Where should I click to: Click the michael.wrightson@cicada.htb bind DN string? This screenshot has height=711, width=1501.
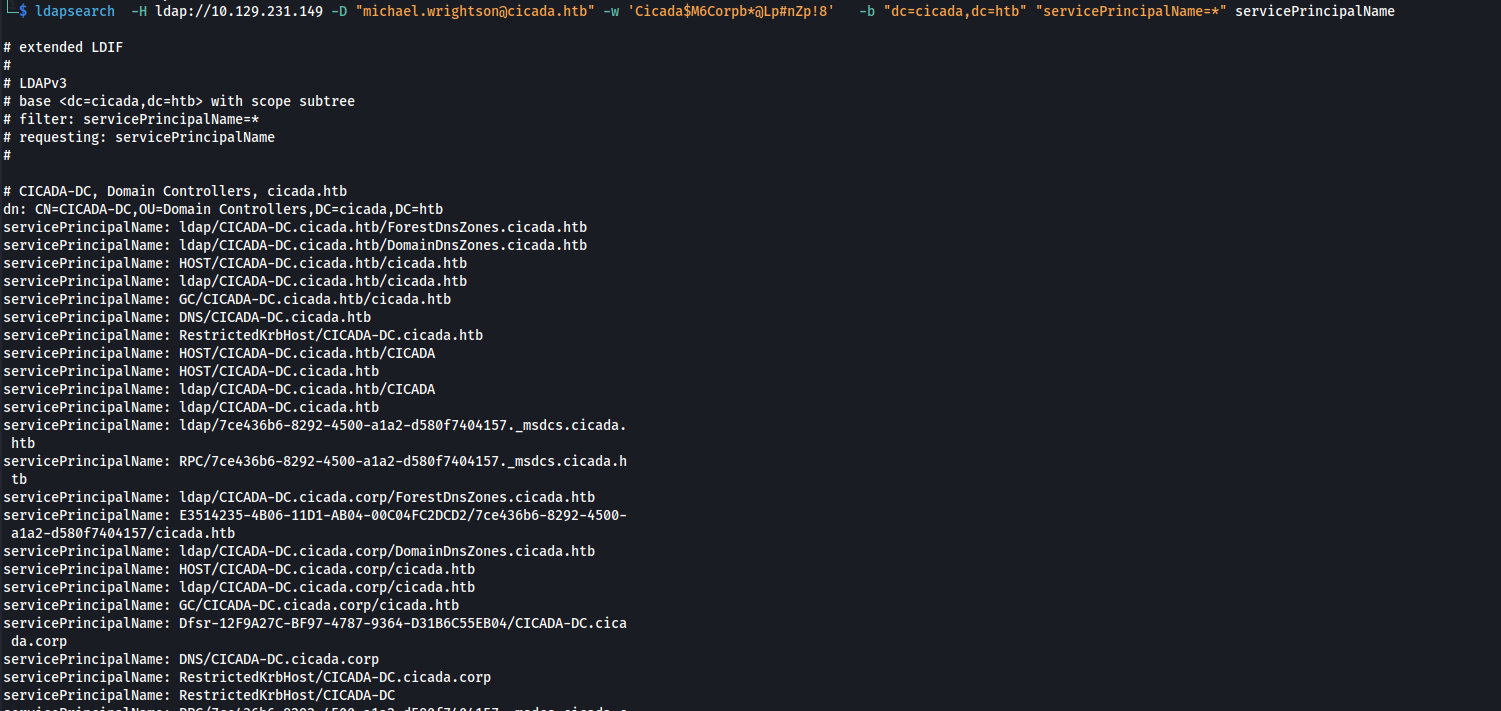click(475, 11)
